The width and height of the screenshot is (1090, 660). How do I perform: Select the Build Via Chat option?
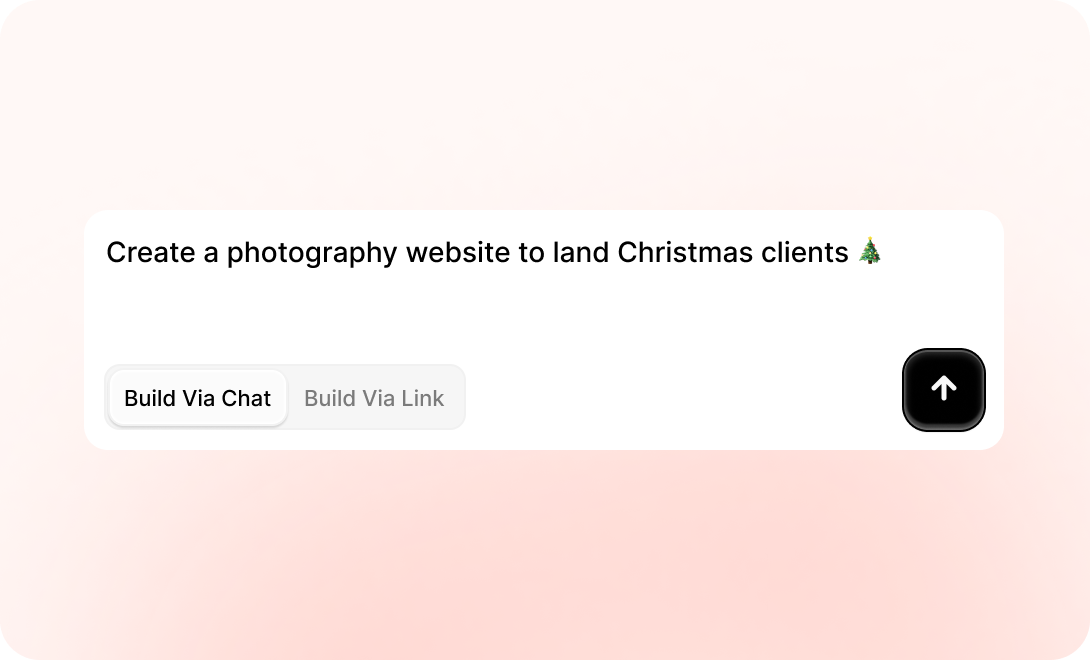pos(198,398)
